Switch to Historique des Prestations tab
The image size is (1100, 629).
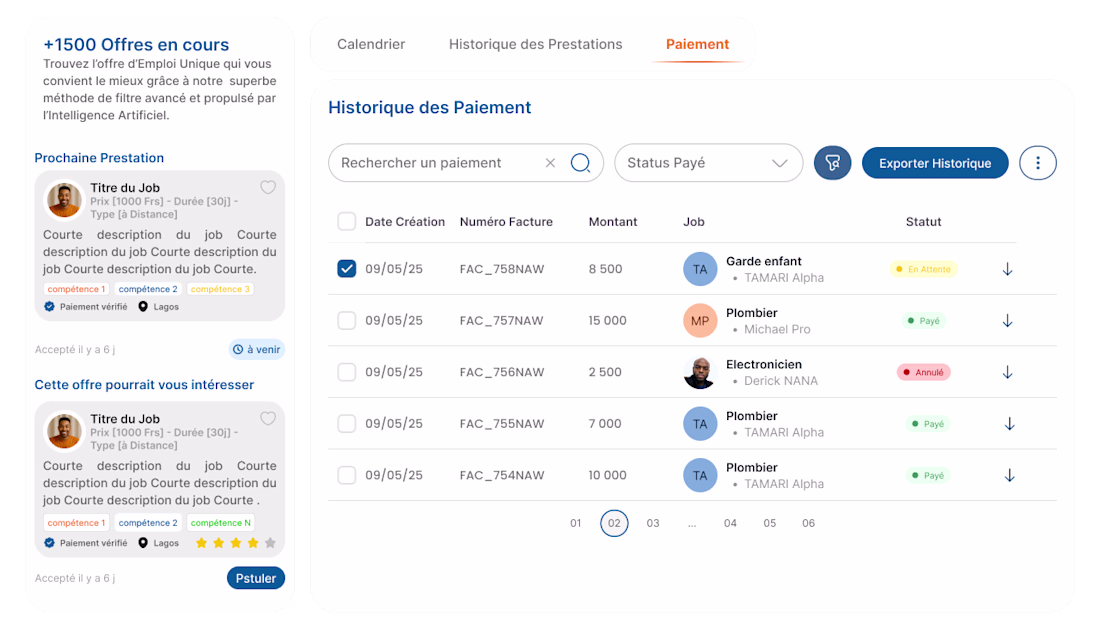coord(535,44)
